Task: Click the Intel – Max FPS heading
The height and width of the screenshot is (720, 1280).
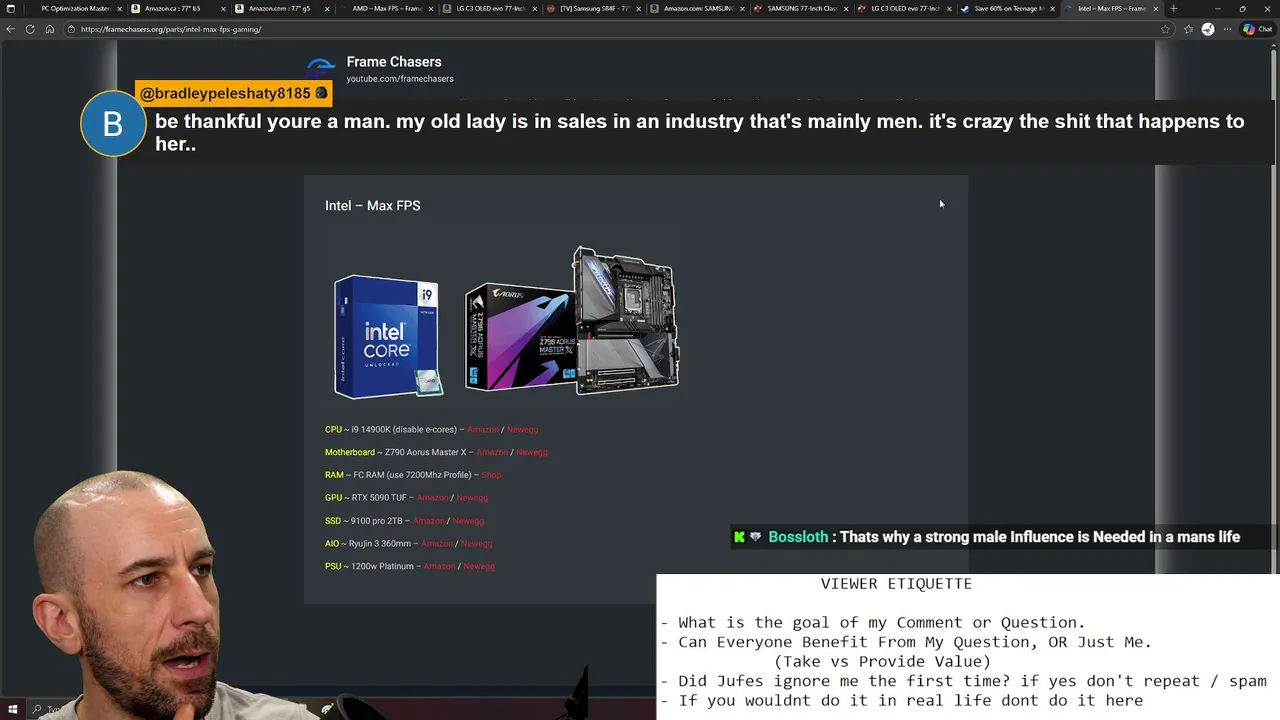Action: click(372, 206)
